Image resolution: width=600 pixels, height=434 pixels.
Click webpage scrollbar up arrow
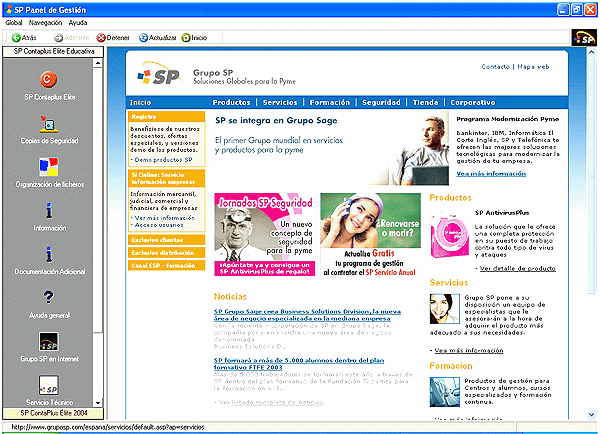592,52
